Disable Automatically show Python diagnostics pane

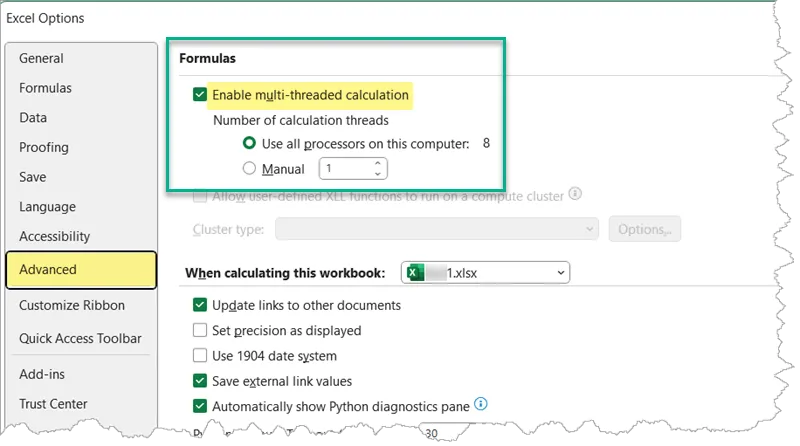click(x=200, y=406)
